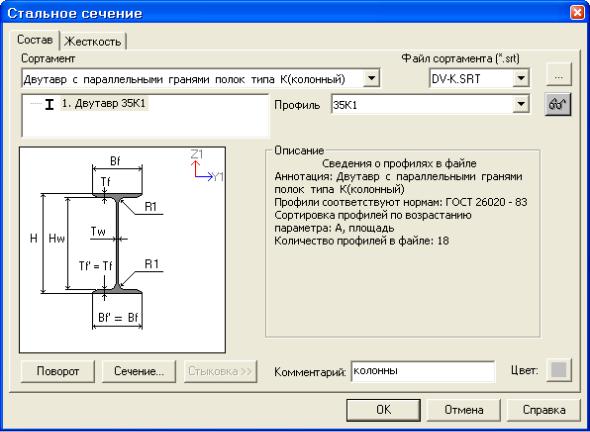
Task: Click the disabled Стыковка >> button
Action: [220, 371]
